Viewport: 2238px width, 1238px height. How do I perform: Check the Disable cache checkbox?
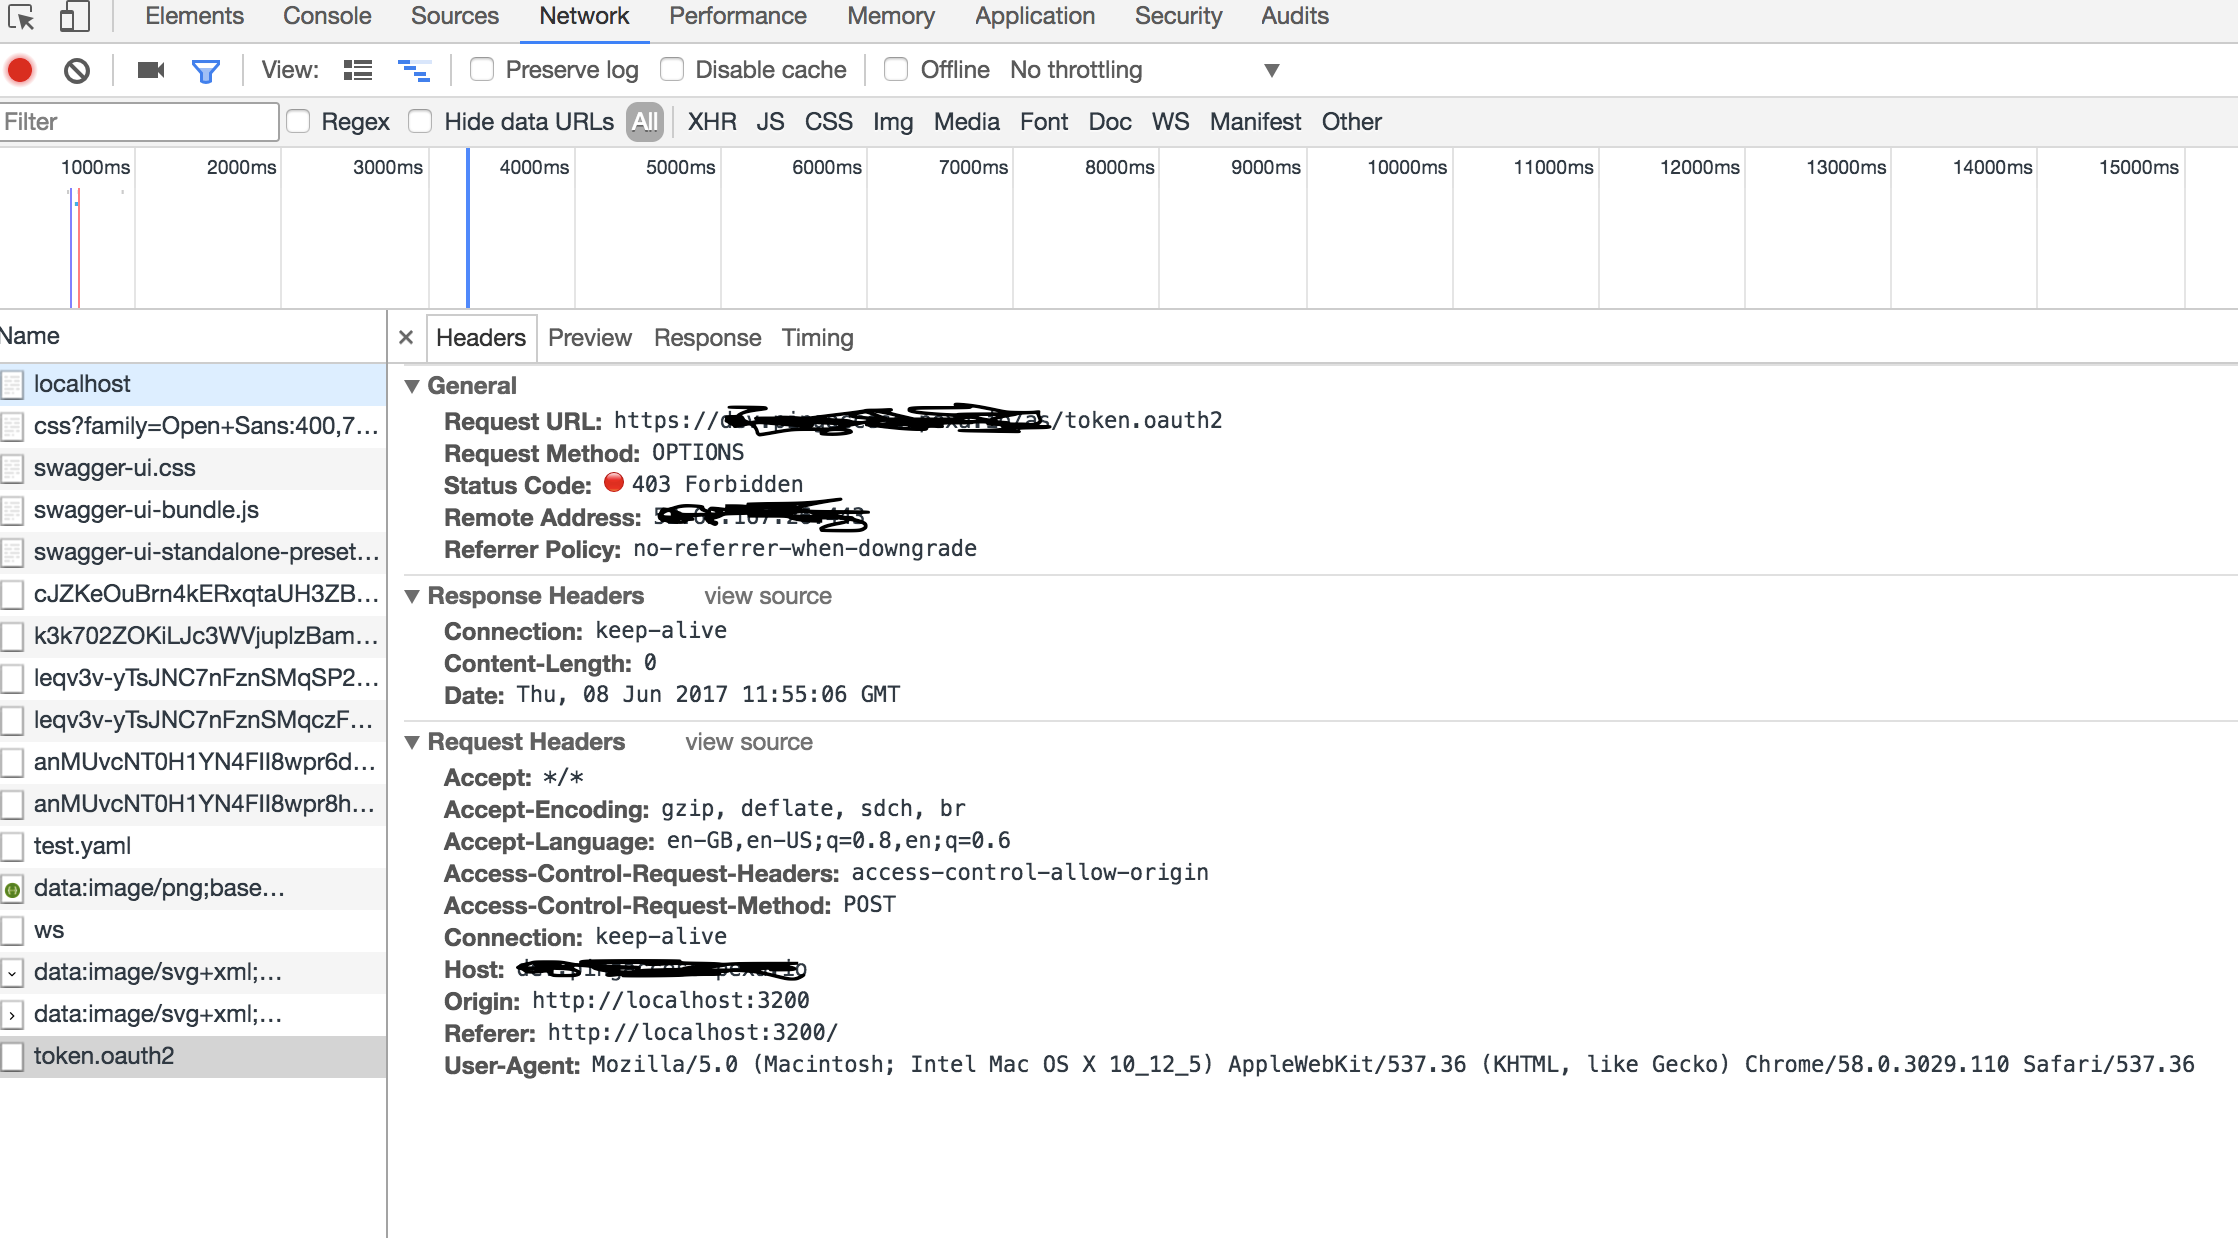(672, 69)
